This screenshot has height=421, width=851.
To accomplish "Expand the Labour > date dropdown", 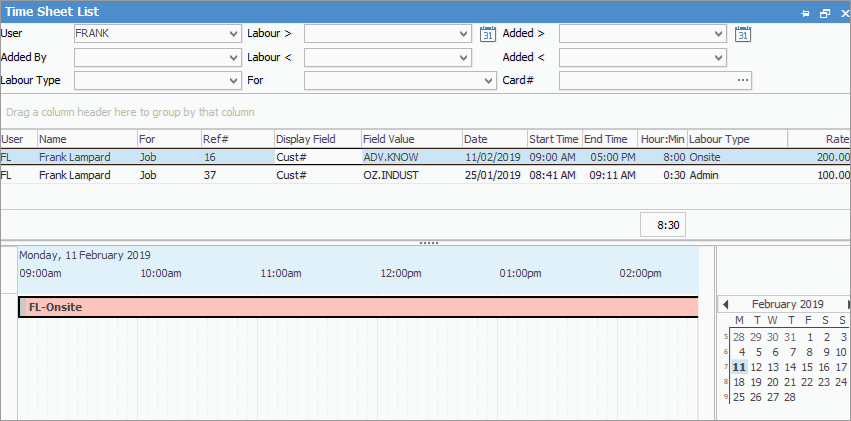I will pyautogui.click(x=465, y=34).
